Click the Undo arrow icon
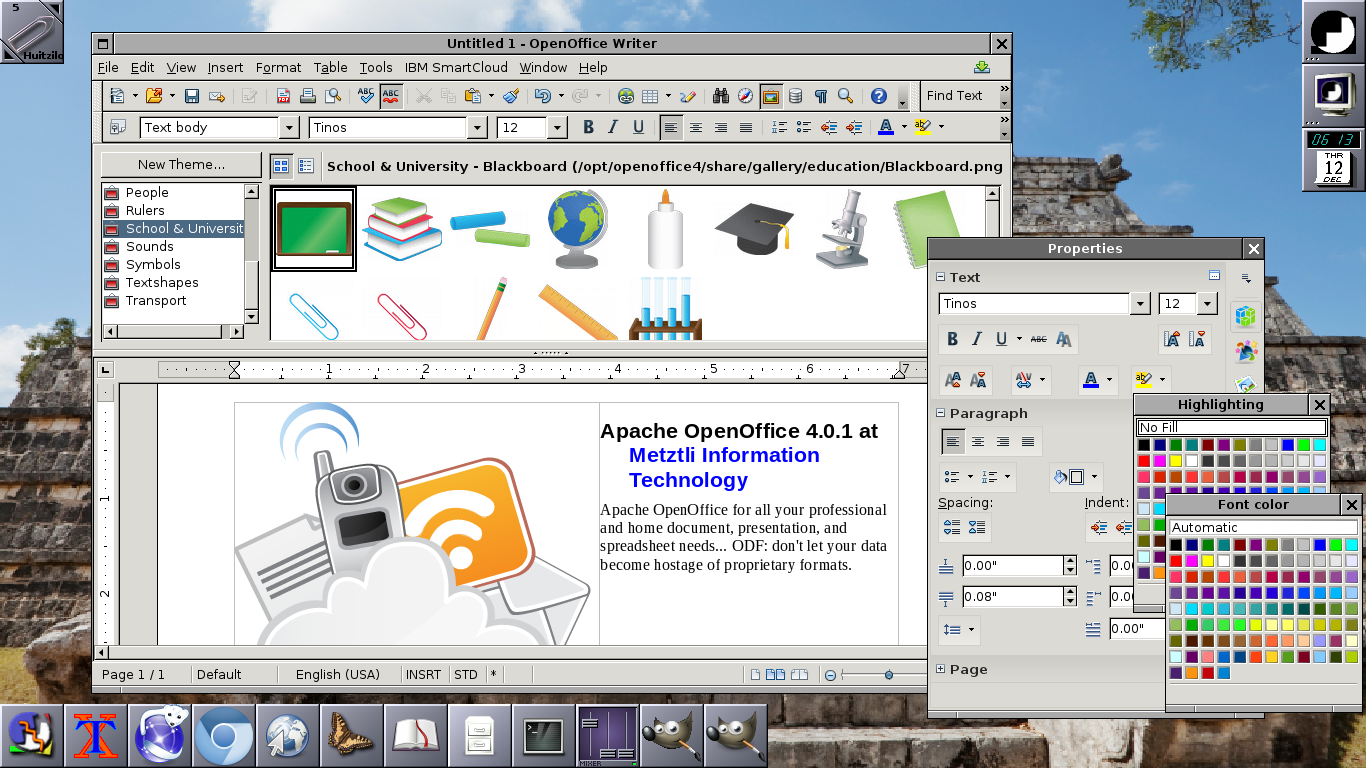This screenshot has width=1366, height=768. (x=542, y=96)
